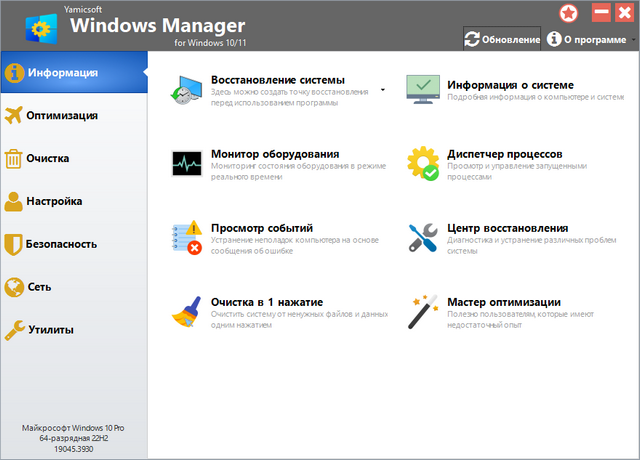Open the Optimization Wizard wand icon
640x460 pixels.
422,312
